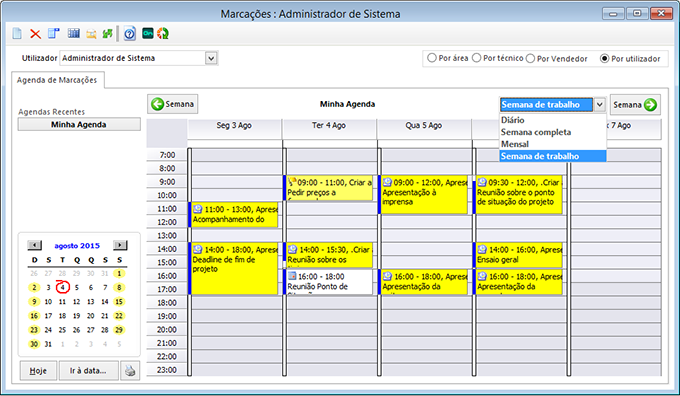Print the agenda using the printer icon

[130, 371]
